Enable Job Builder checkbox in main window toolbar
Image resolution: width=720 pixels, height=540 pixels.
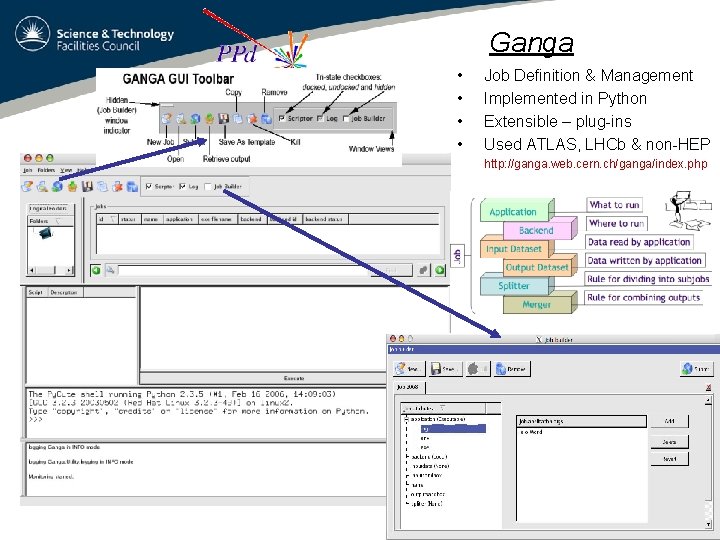pyautogui.click(x=208, y=186)
